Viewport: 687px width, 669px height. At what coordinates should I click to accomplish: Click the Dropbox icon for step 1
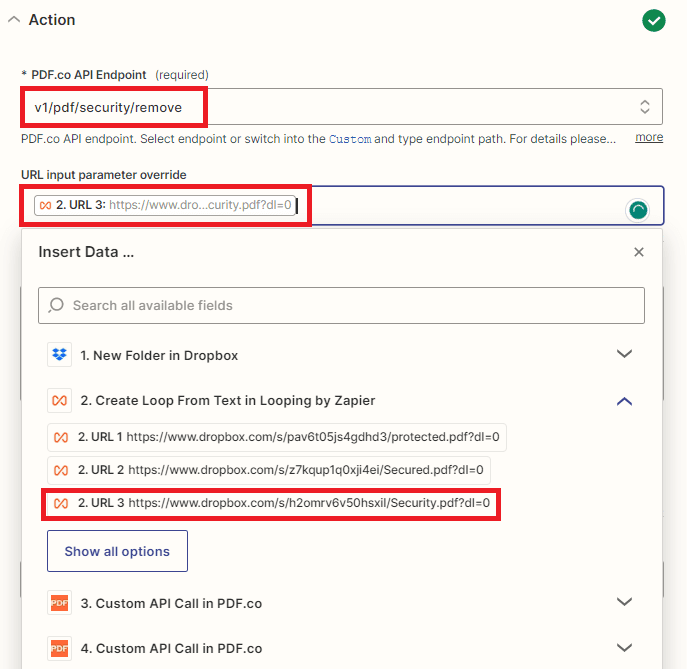click(60, 354)
